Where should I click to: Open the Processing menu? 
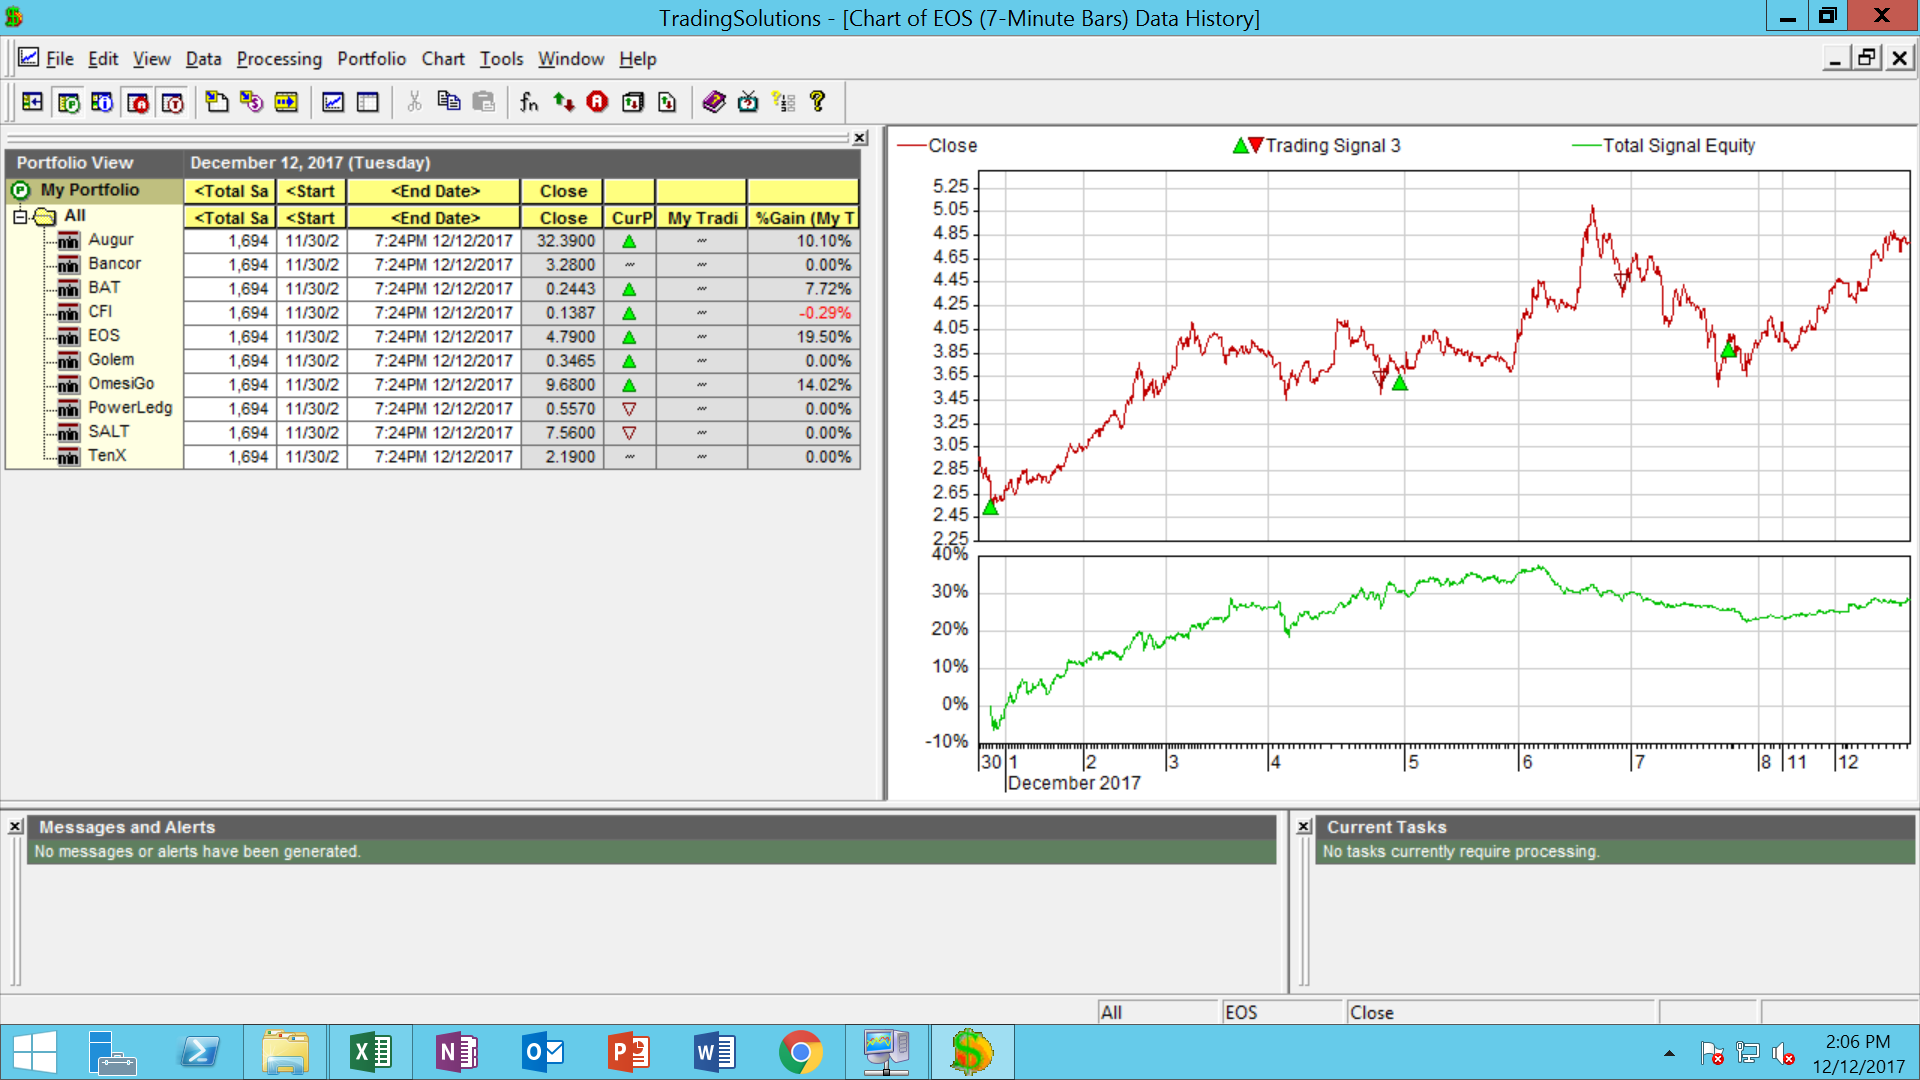(x=279, y=59)
